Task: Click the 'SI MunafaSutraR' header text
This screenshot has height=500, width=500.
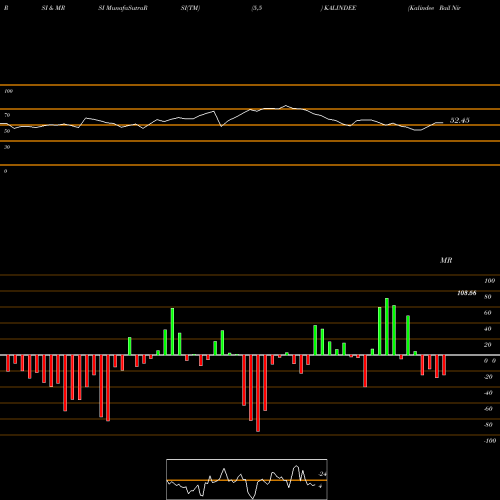Action: coord(123,8)
